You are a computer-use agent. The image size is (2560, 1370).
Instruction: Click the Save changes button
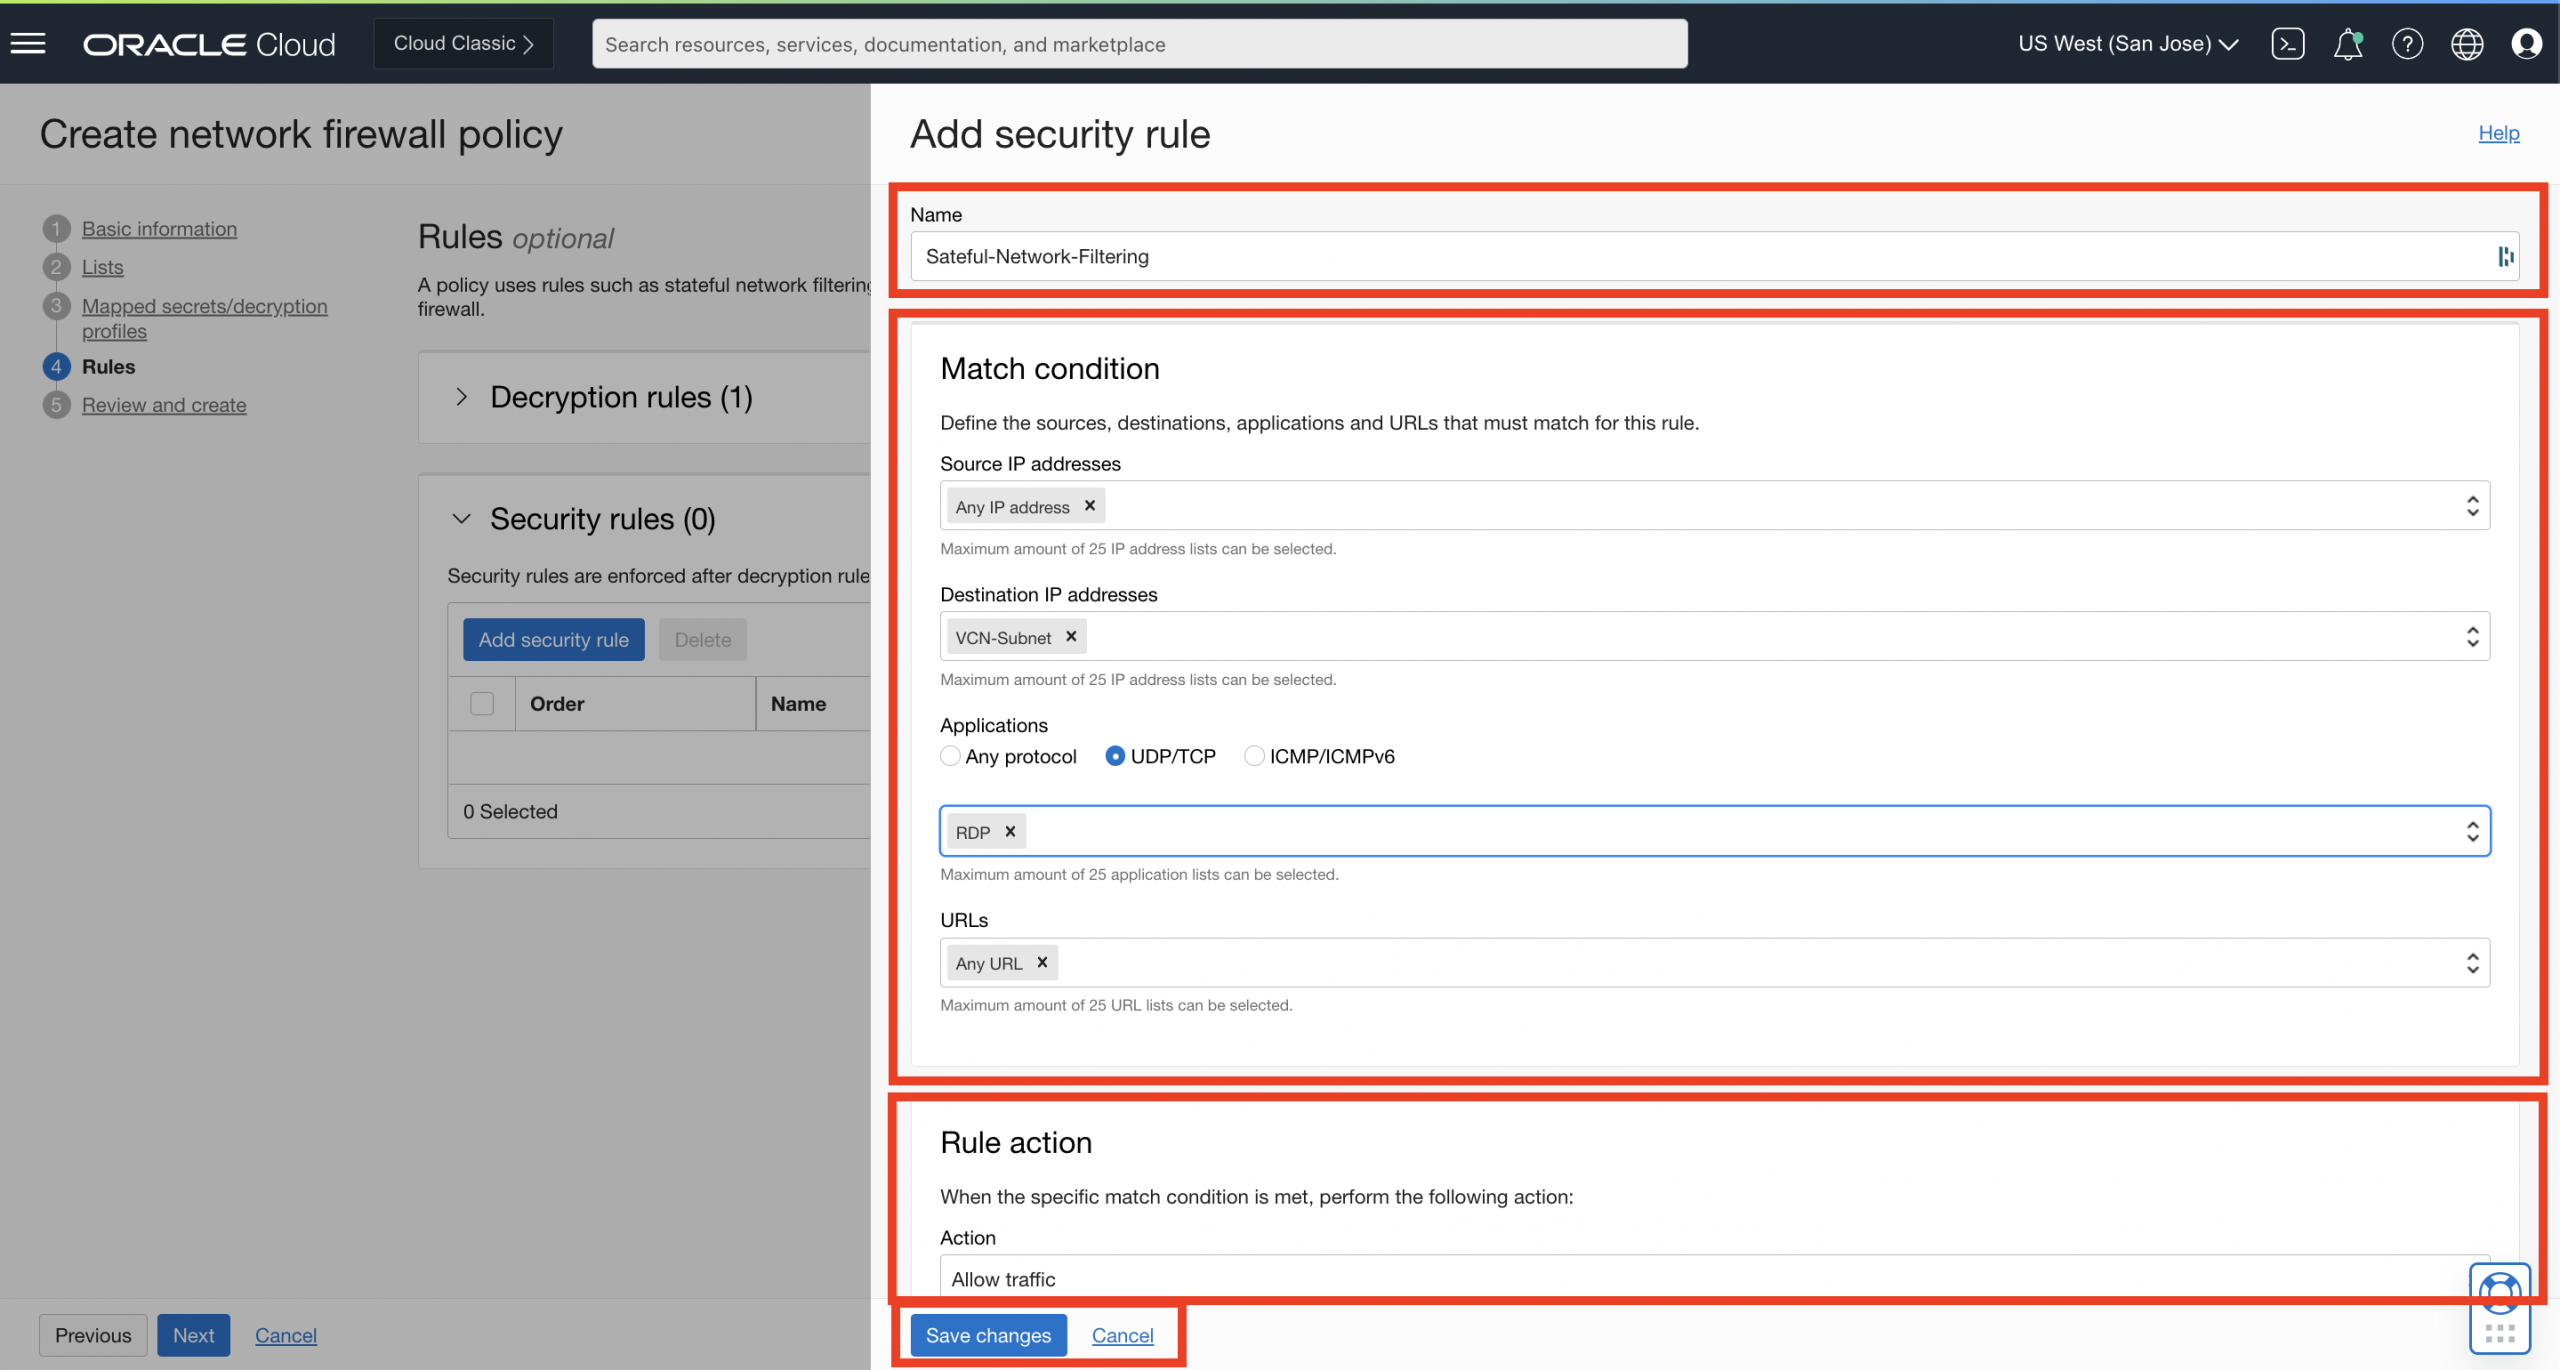pos(988,1335)
